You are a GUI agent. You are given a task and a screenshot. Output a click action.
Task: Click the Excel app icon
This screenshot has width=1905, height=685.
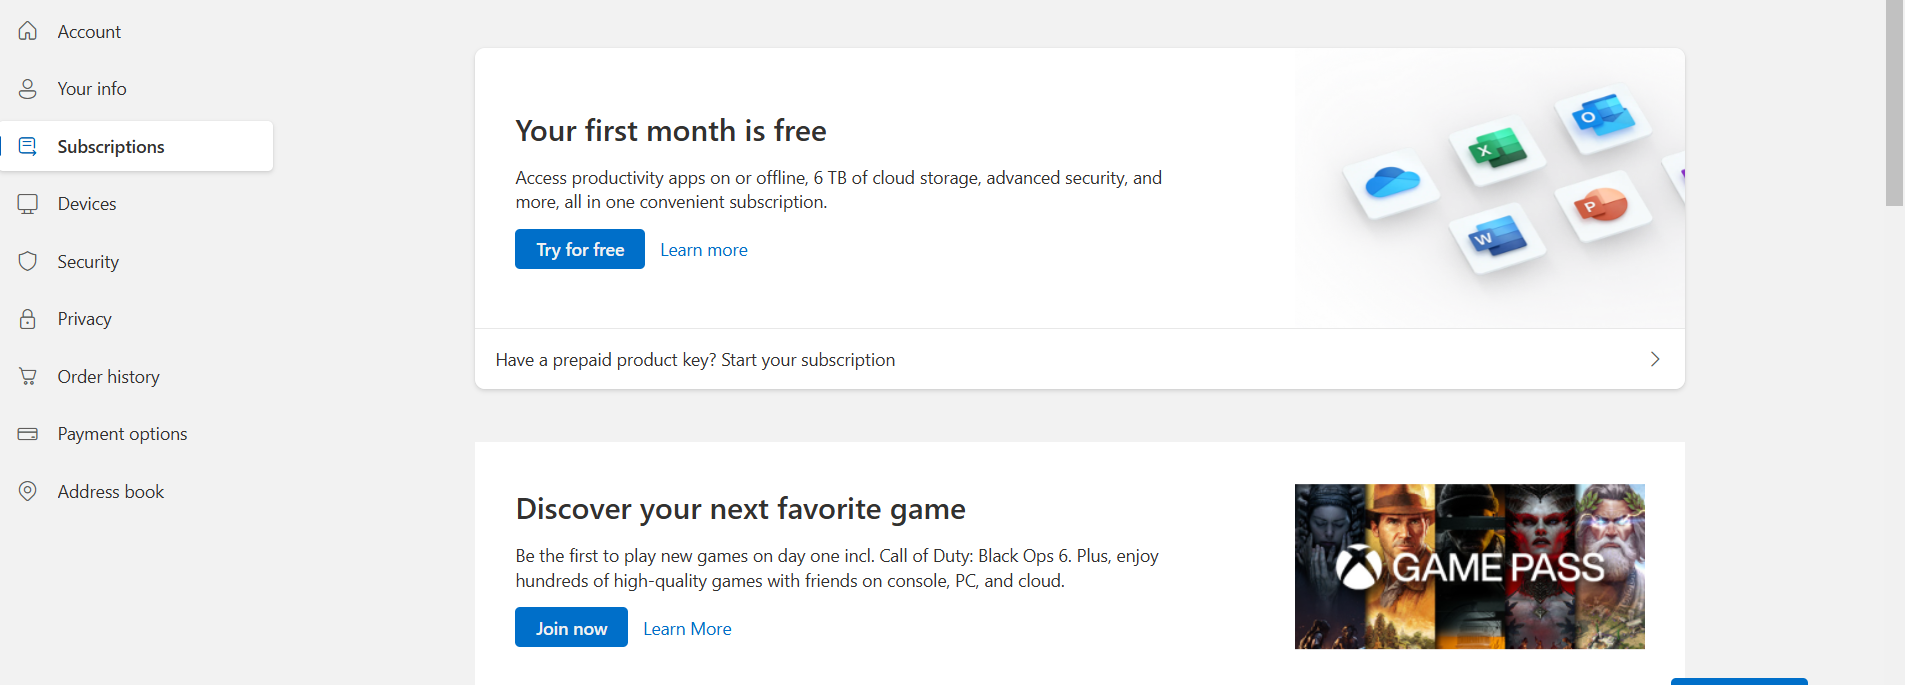click(x=1497, y=150)
